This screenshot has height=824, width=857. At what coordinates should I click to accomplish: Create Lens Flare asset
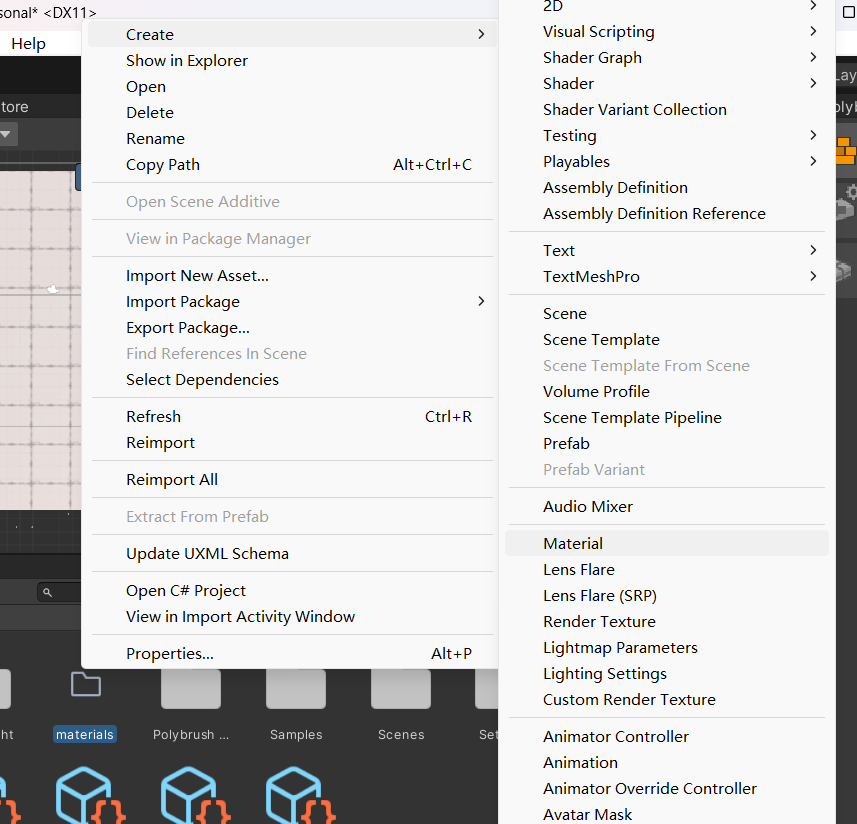tap(667, 569)
